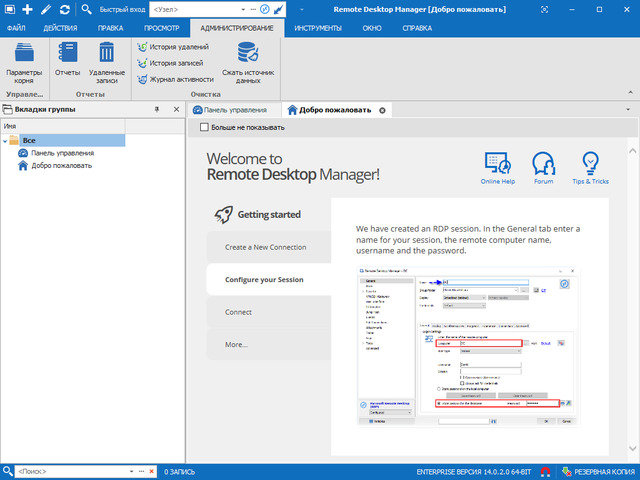The image size is (640, 480).
Task: Click the window-style icon at title bar start
Action: 9,9
